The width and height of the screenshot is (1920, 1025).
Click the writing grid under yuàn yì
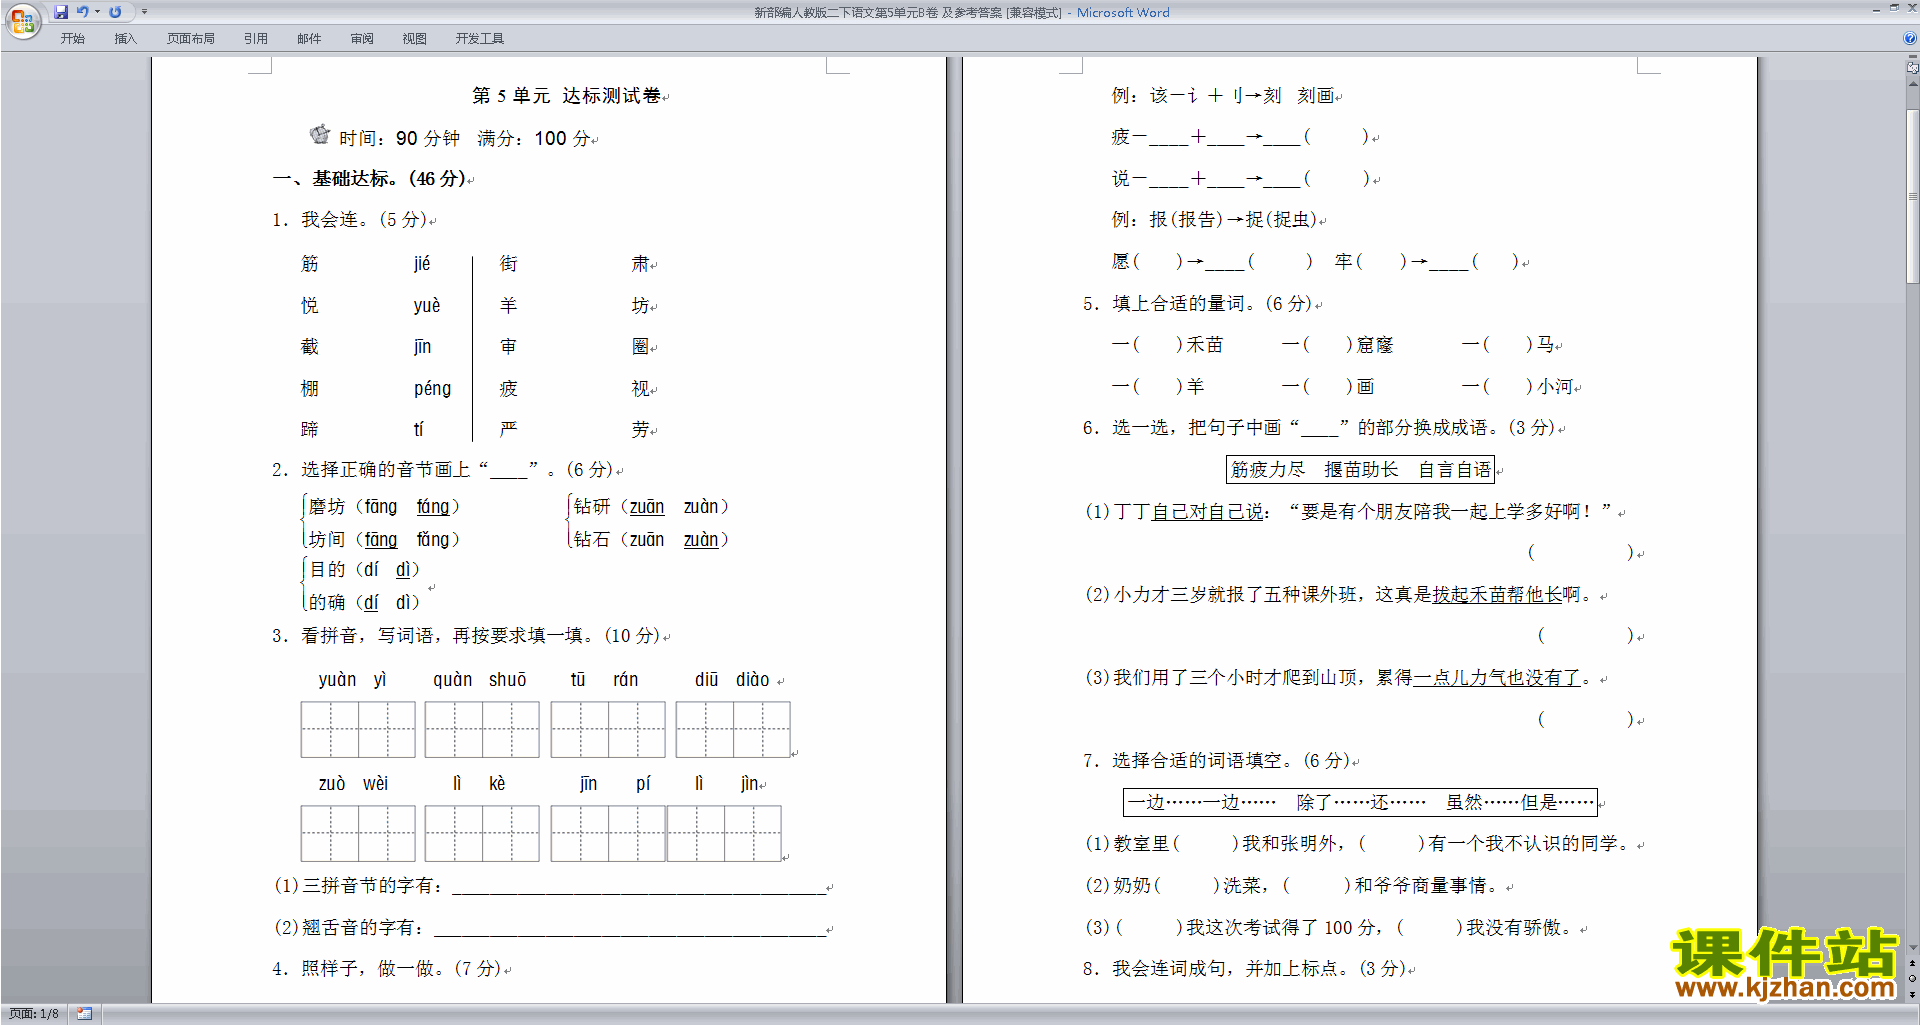(x=358, y=729)
